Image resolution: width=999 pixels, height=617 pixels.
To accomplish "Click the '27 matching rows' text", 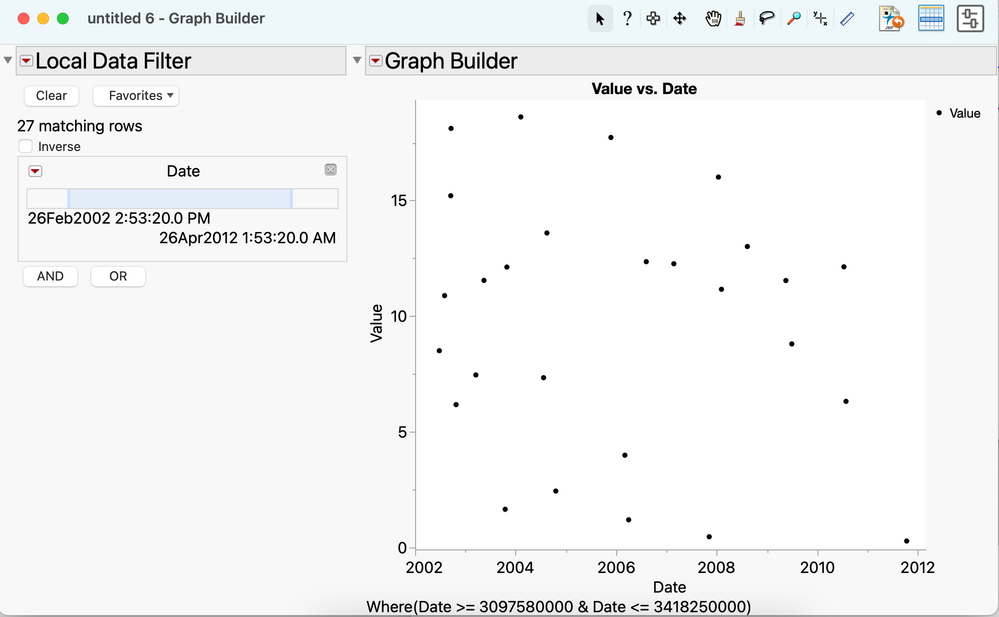I will pyautogui.click(x=80, y=126).
